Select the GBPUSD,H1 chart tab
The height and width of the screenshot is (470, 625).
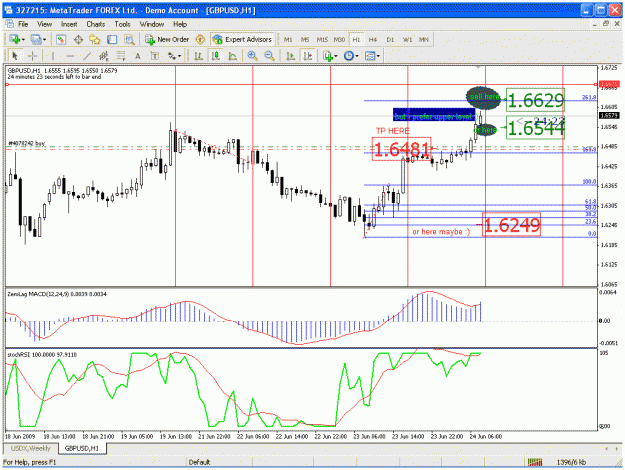(82, 448)
